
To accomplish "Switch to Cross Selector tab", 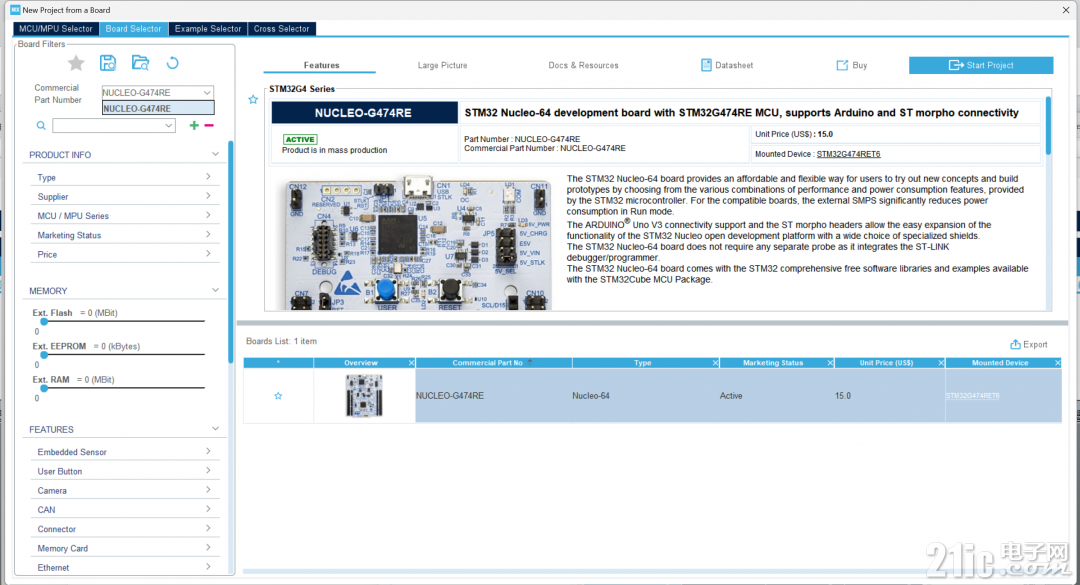I will tap(281, 29).
